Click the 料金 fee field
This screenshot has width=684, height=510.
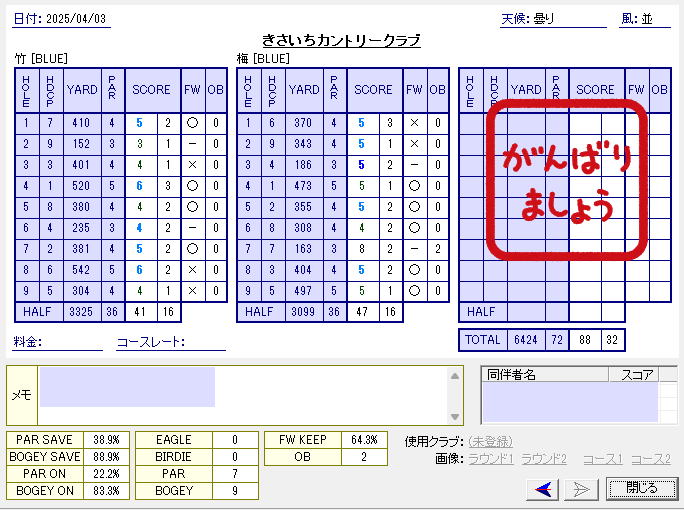(x=72, y=343)
